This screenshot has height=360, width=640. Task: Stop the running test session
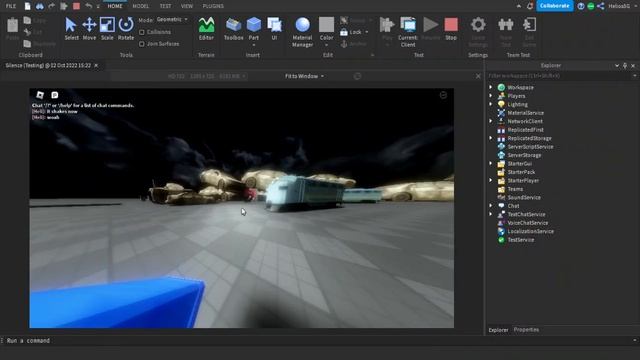pos(451,29)
